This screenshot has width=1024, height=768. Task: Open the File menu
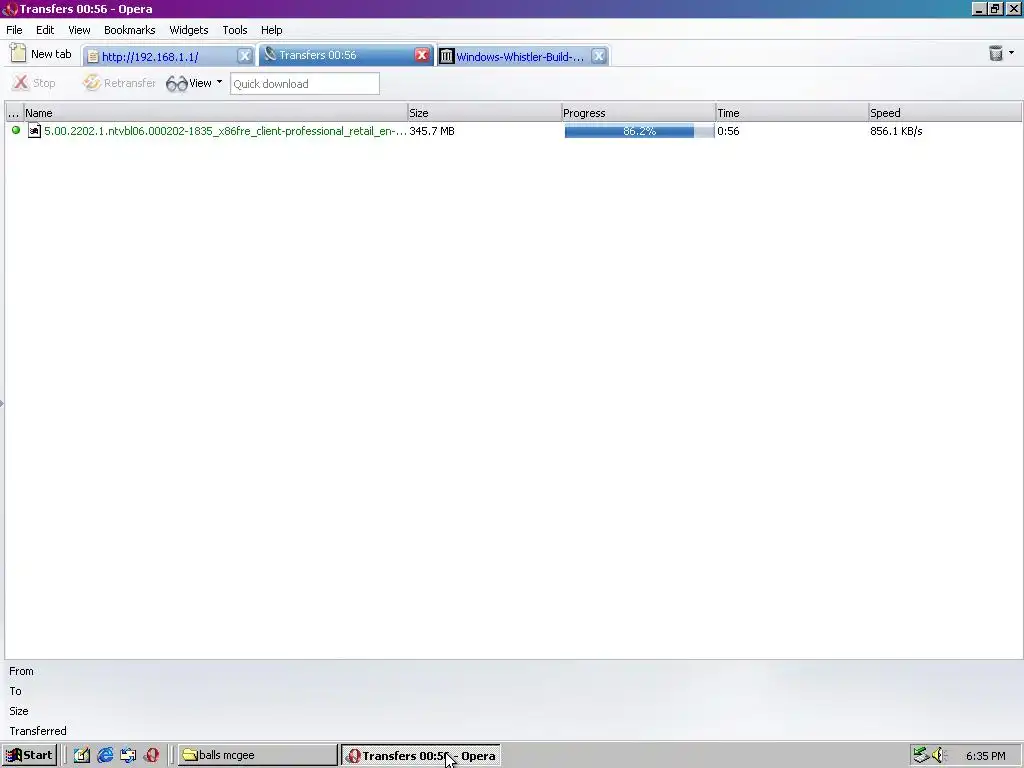pos(14,30)
